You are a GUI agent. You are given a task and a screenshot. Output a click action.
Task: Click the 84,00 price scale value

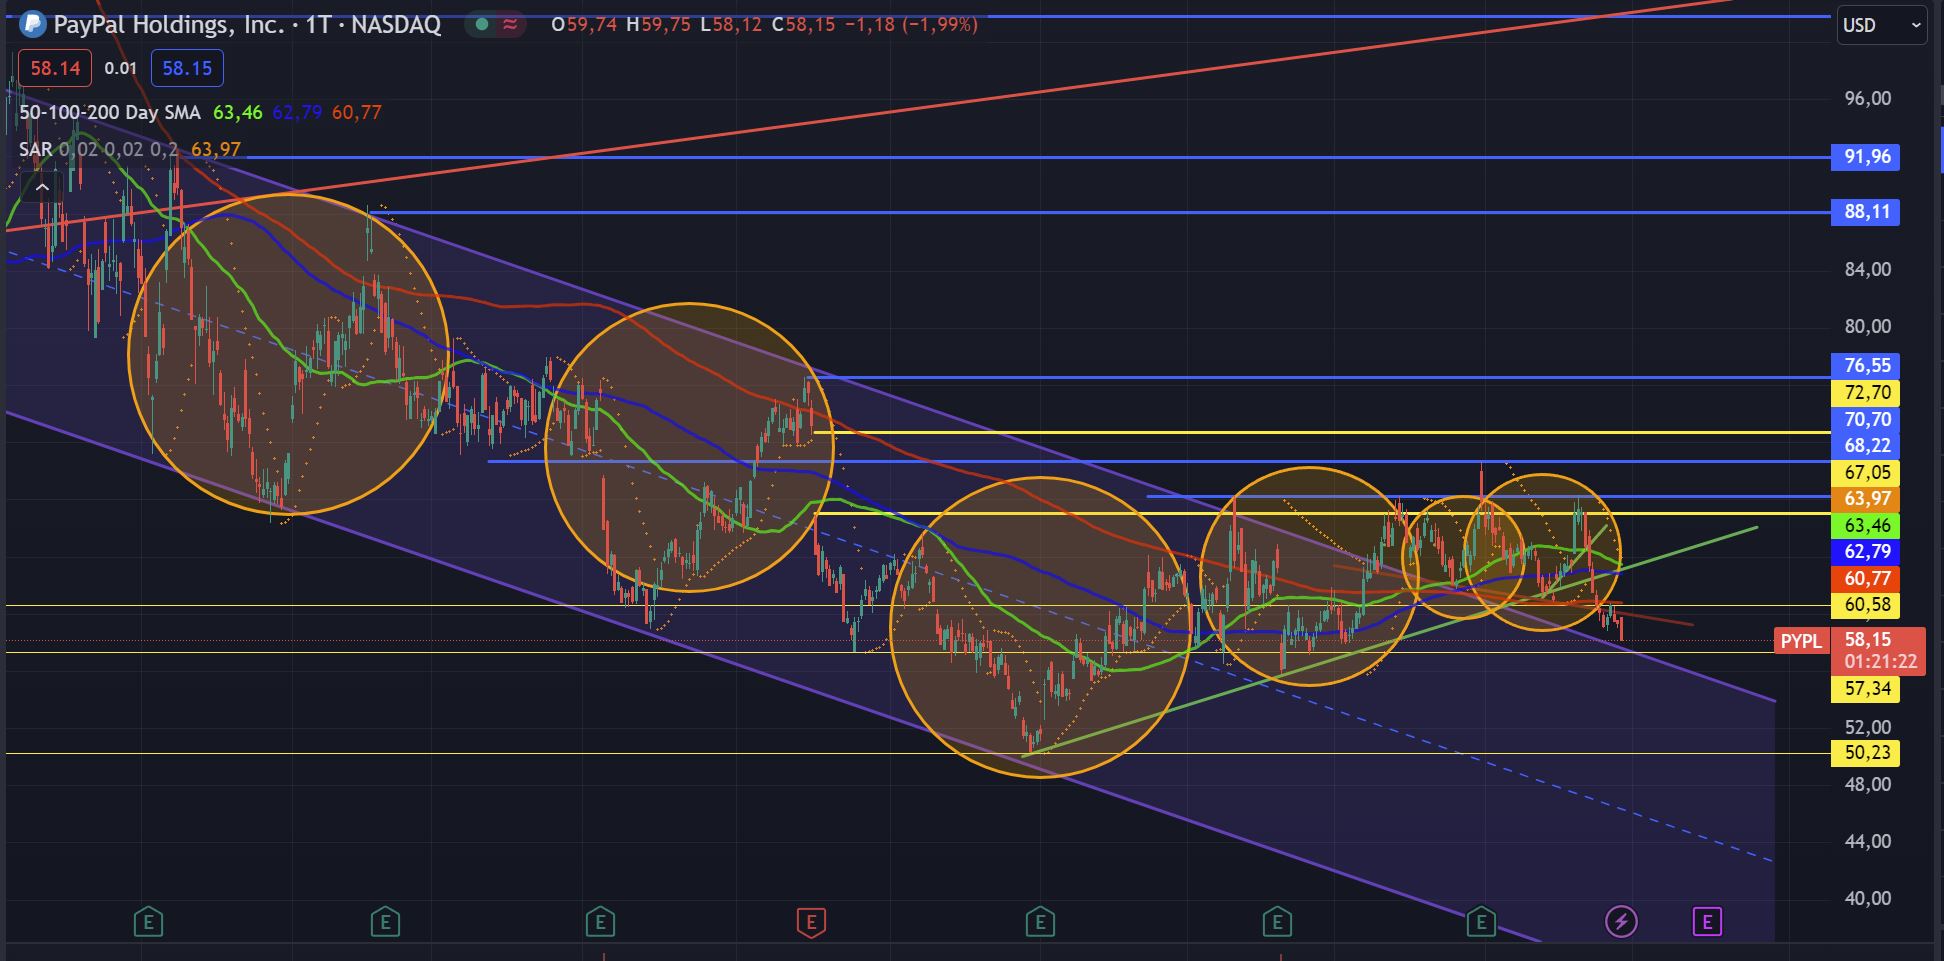(1868, 269)
